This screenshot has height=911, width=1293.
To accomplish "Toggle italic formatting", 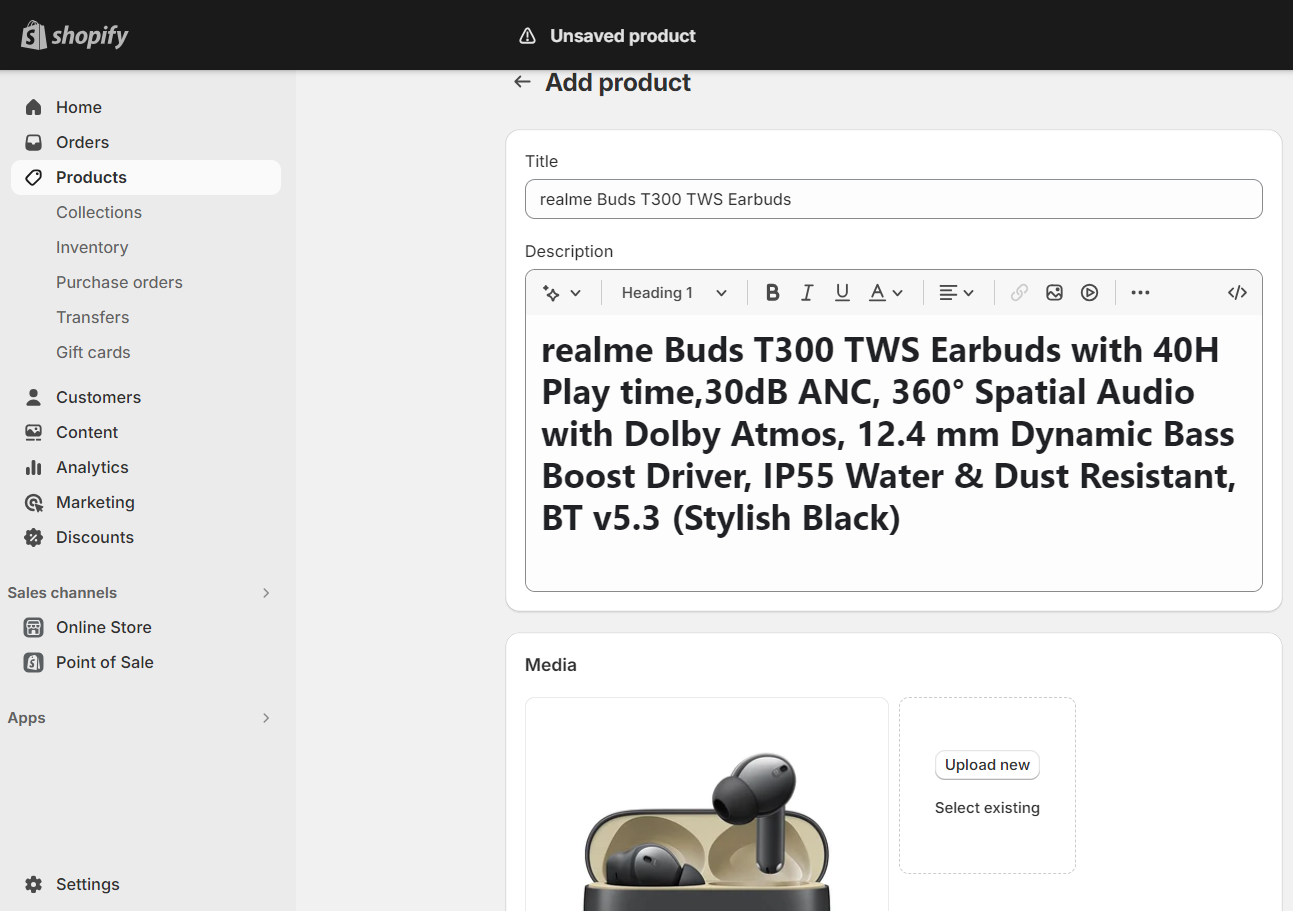I will 807,293.
